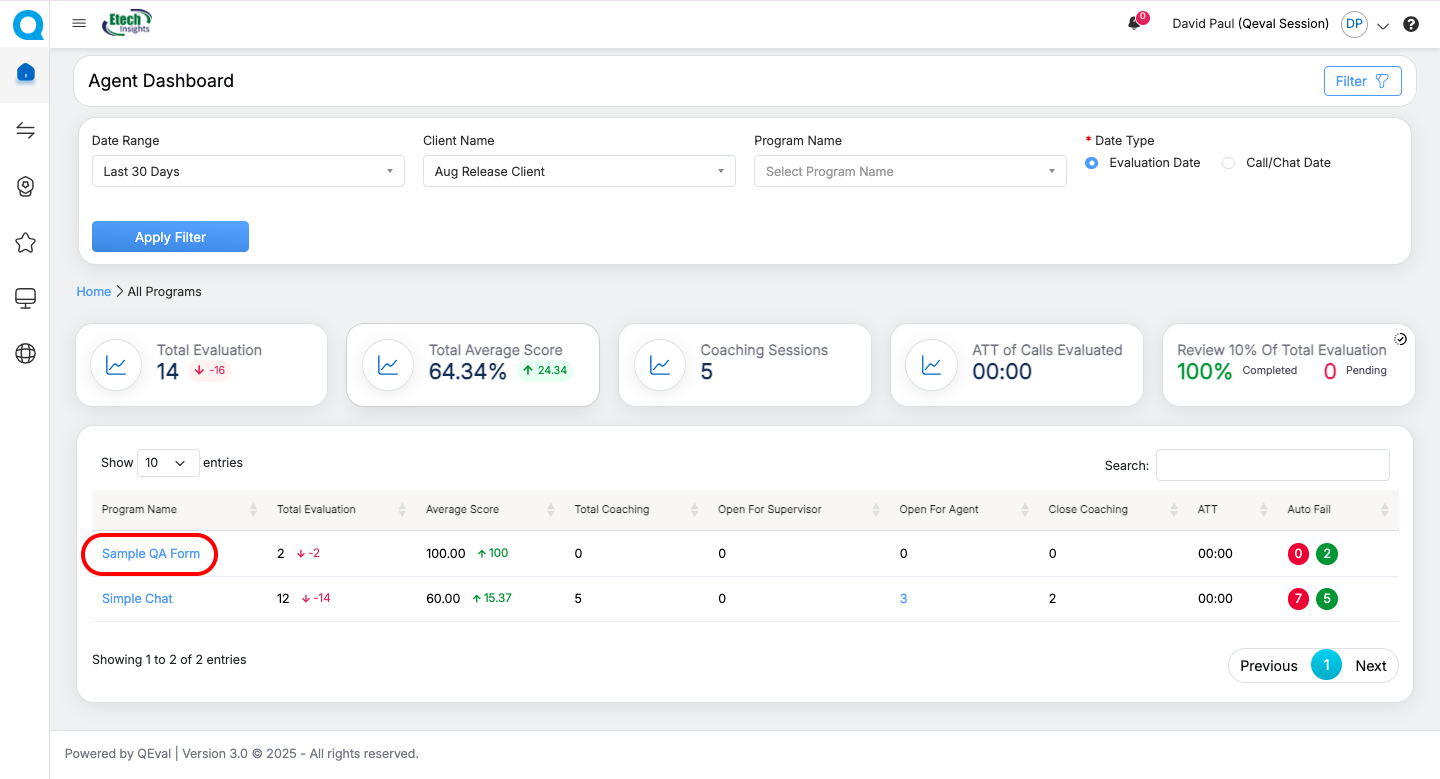Open the Date Range dropdown
The width and height of the screenshot is (1440, 779).
tap(248, 171)
